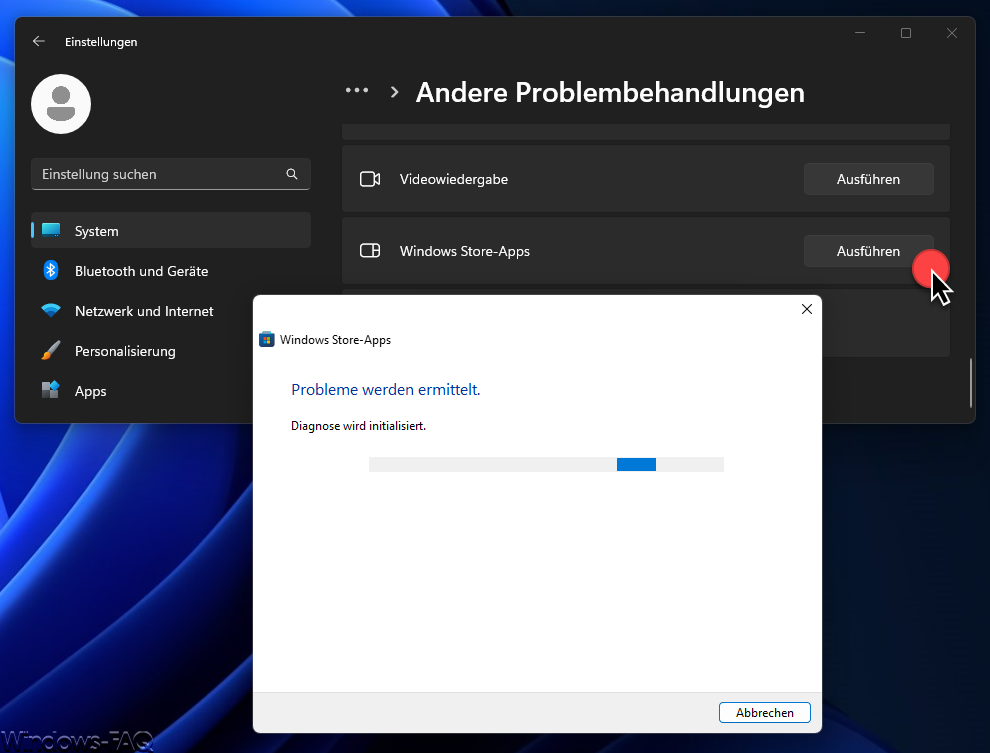
Task: Click the Apps icon in the sidebar
Action: [x=51, y=390]
